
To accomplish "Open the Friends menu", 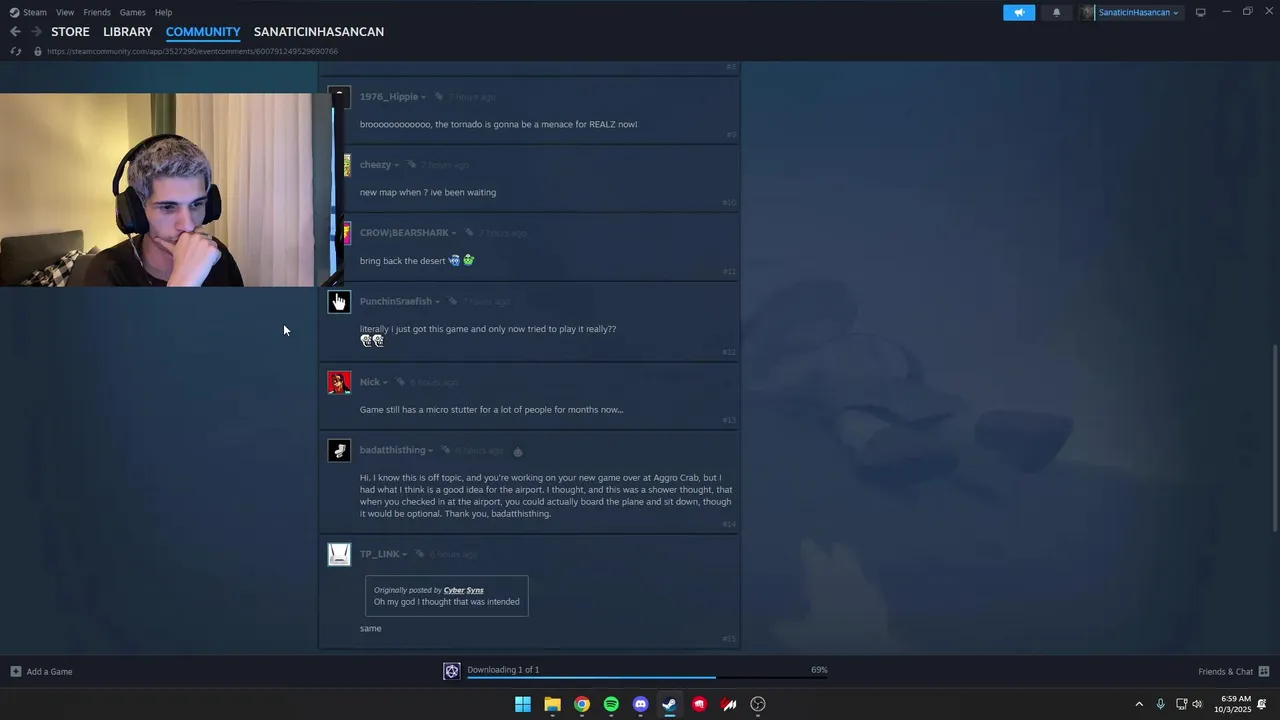I will pyautogui.click(x=97, y=12).
